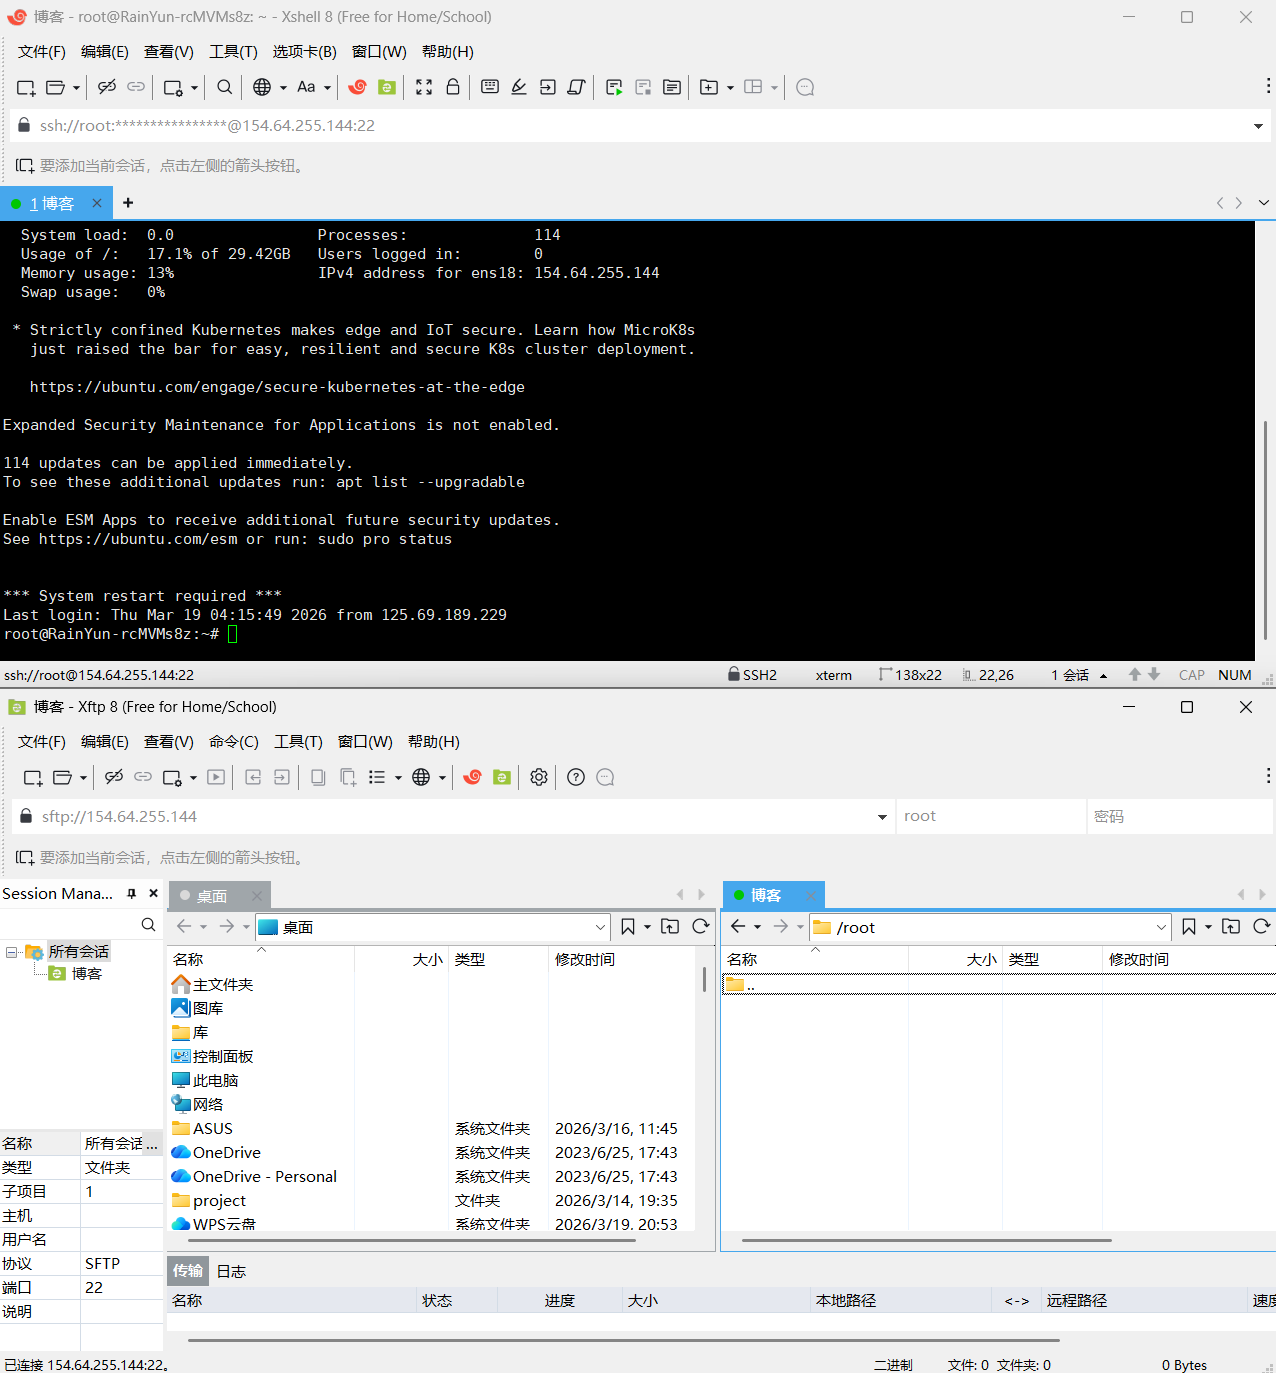Click the lock icon in Xshell toolbar
The image size is (1276, 1373).
tap(453, 87)
